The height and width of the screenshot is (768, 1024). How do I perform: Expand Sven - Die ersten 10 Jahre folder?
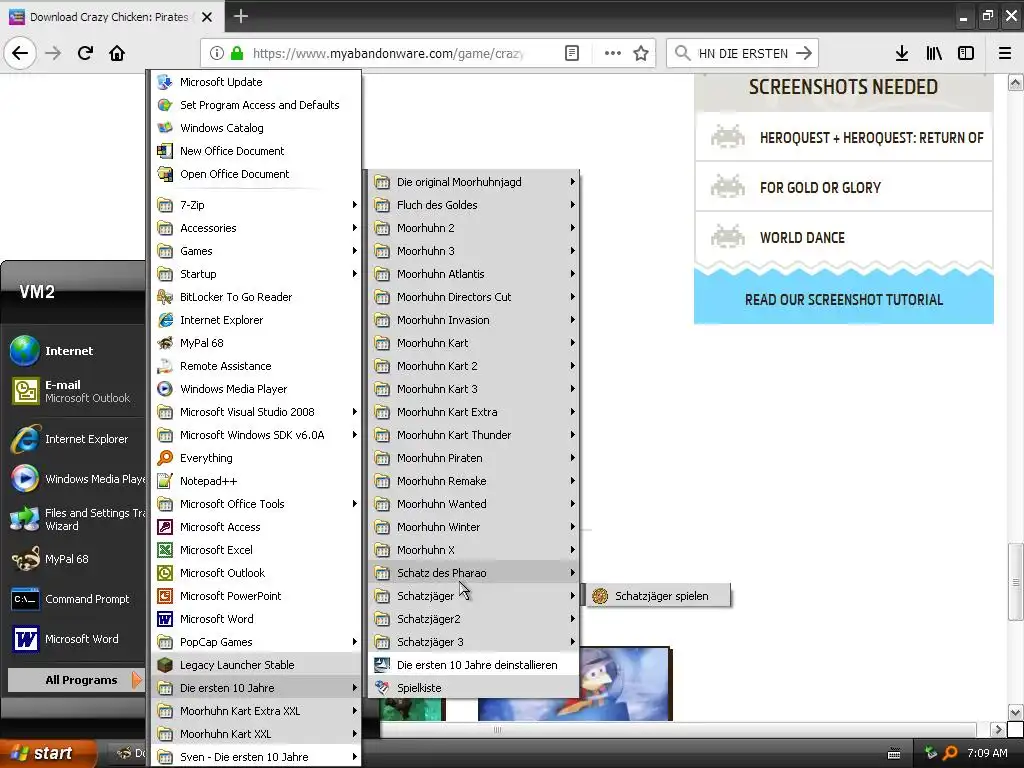(x=257, y=756)
